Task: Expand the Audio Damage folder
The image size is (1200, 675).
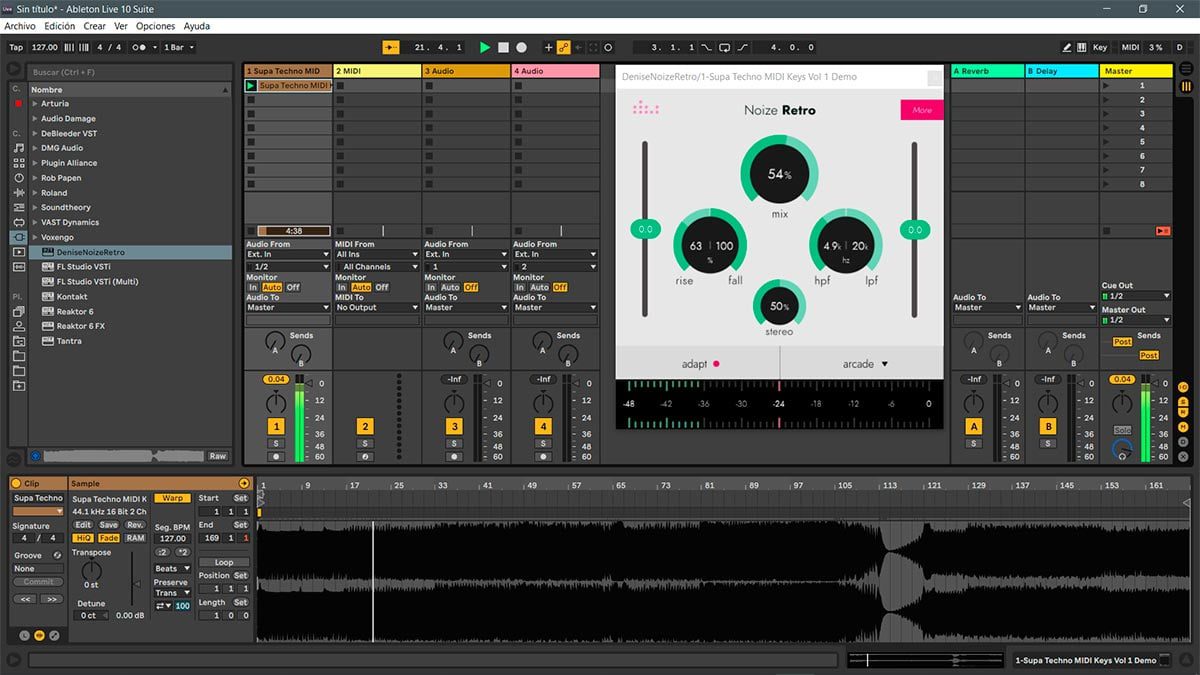Action: pos(35,119)
